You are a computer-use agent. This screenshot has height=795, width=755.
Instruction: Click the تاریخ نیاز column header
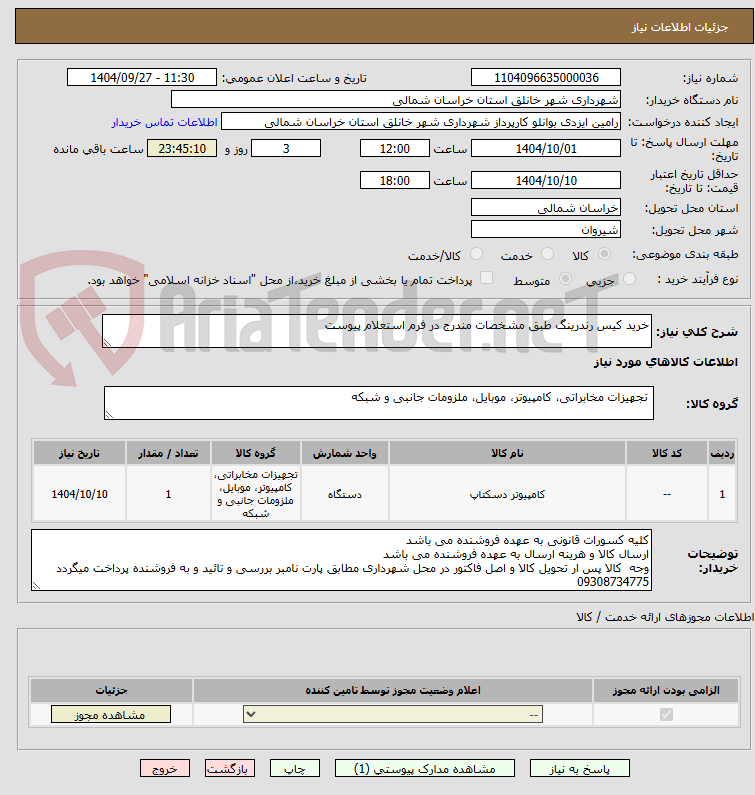pyautogui.click(x=79, y=453)
